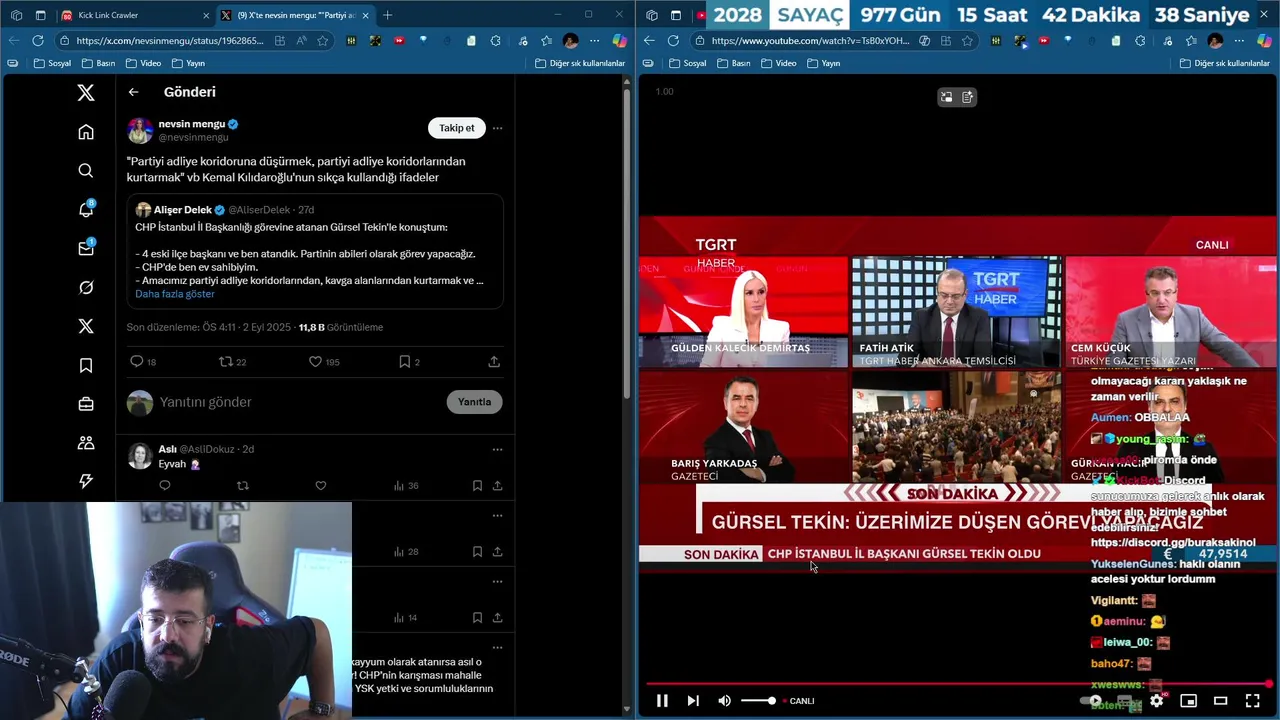
Task: Pause the YouTube live video
Action: click(662, 701)
